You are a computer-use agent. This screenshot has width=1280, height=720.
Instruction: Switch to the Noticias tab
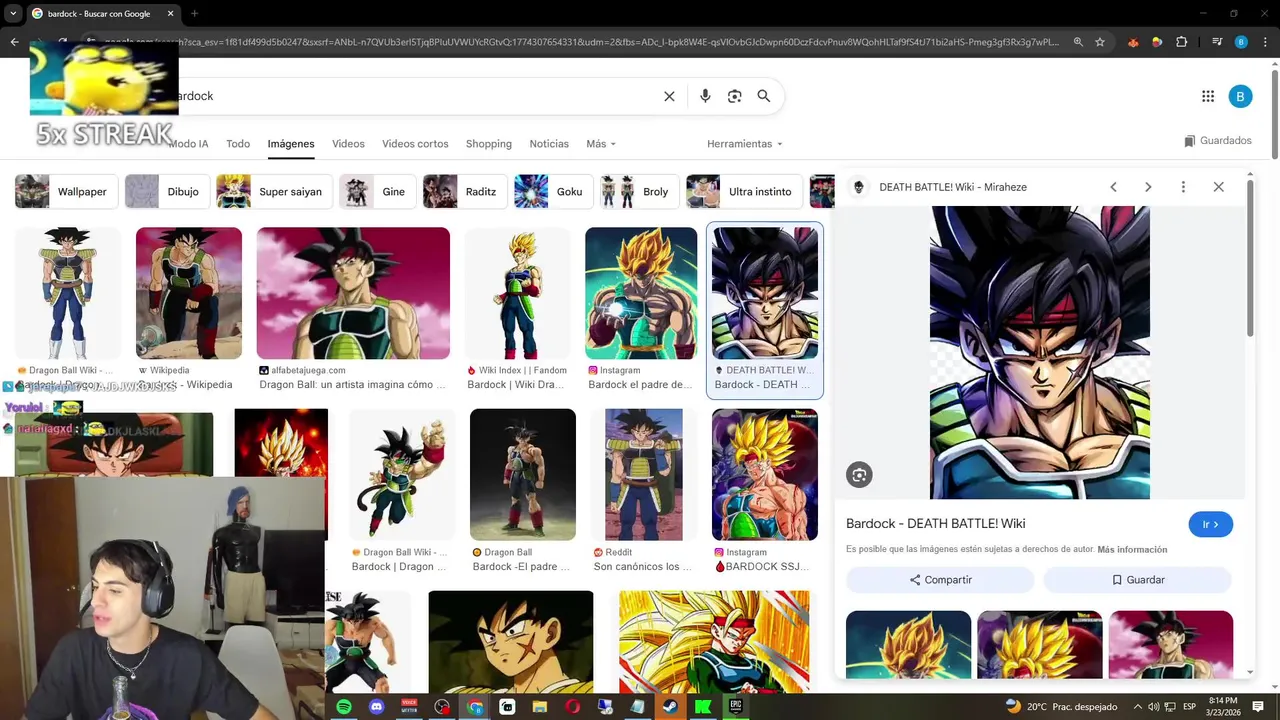point(549,144)
